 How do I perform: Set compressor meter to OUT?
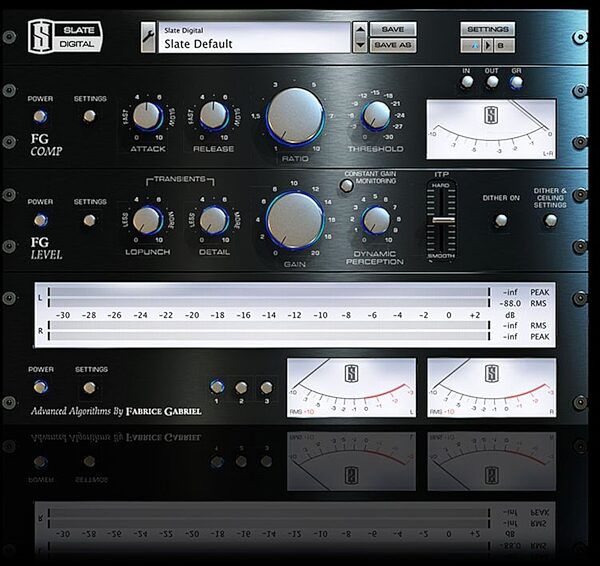[492, 82]
